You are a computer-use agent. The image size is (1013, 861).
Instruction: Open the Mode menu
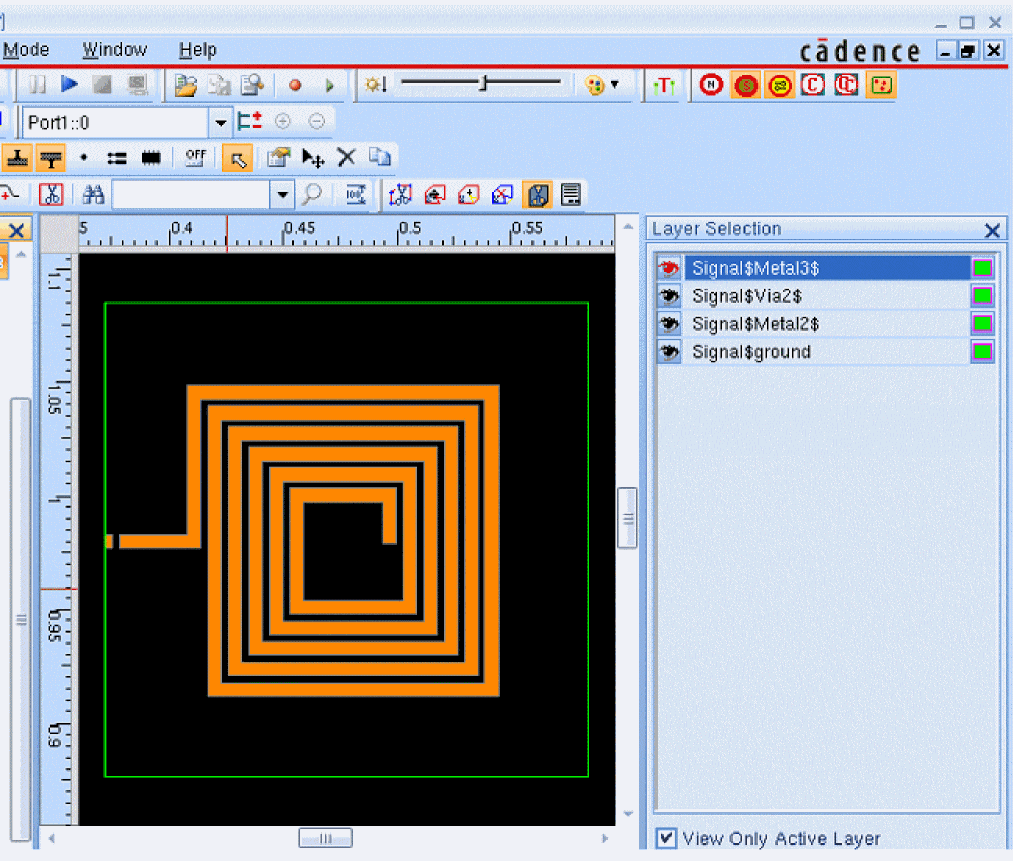coord(26,50)
